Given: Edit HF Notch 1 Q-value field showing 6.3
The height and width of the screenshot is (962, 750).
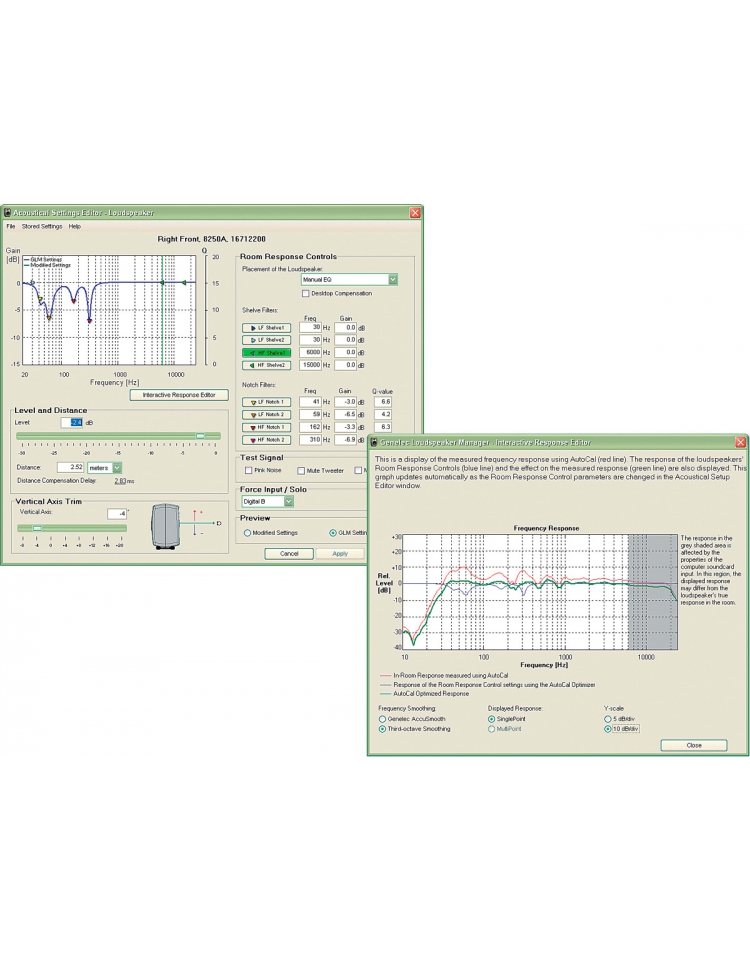Looking at the screenshot, I should pyautogui.click(x=383, y=427).
